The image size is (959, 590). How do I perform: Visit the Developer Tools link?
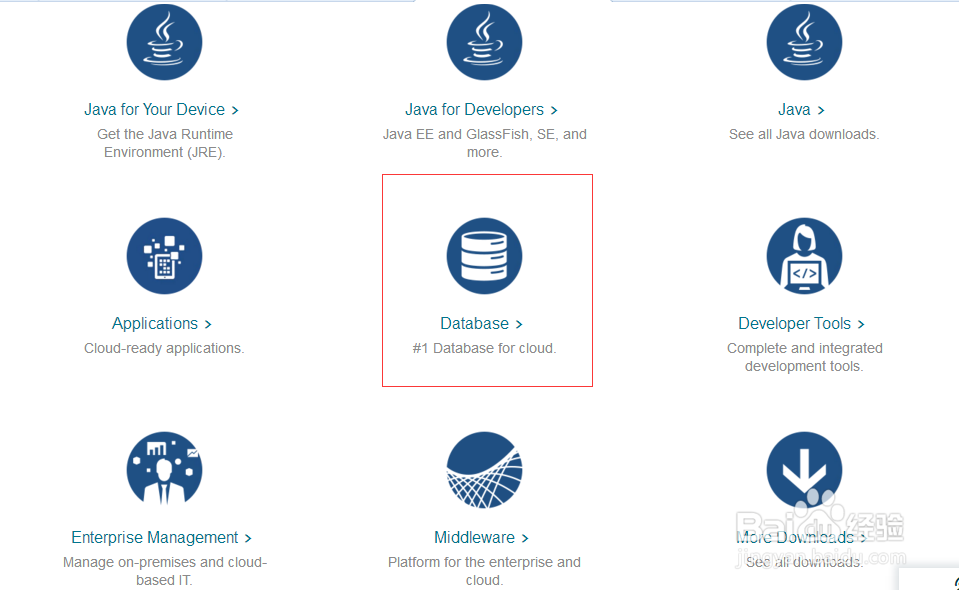click(x=801, y=323)
